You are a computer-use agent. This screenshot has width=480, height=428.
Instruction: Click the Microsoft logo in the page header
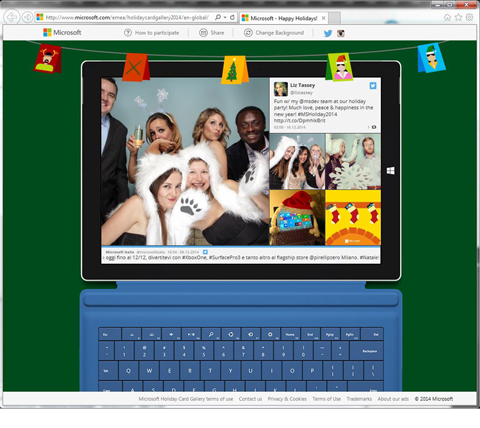click(x=62, y=33)
